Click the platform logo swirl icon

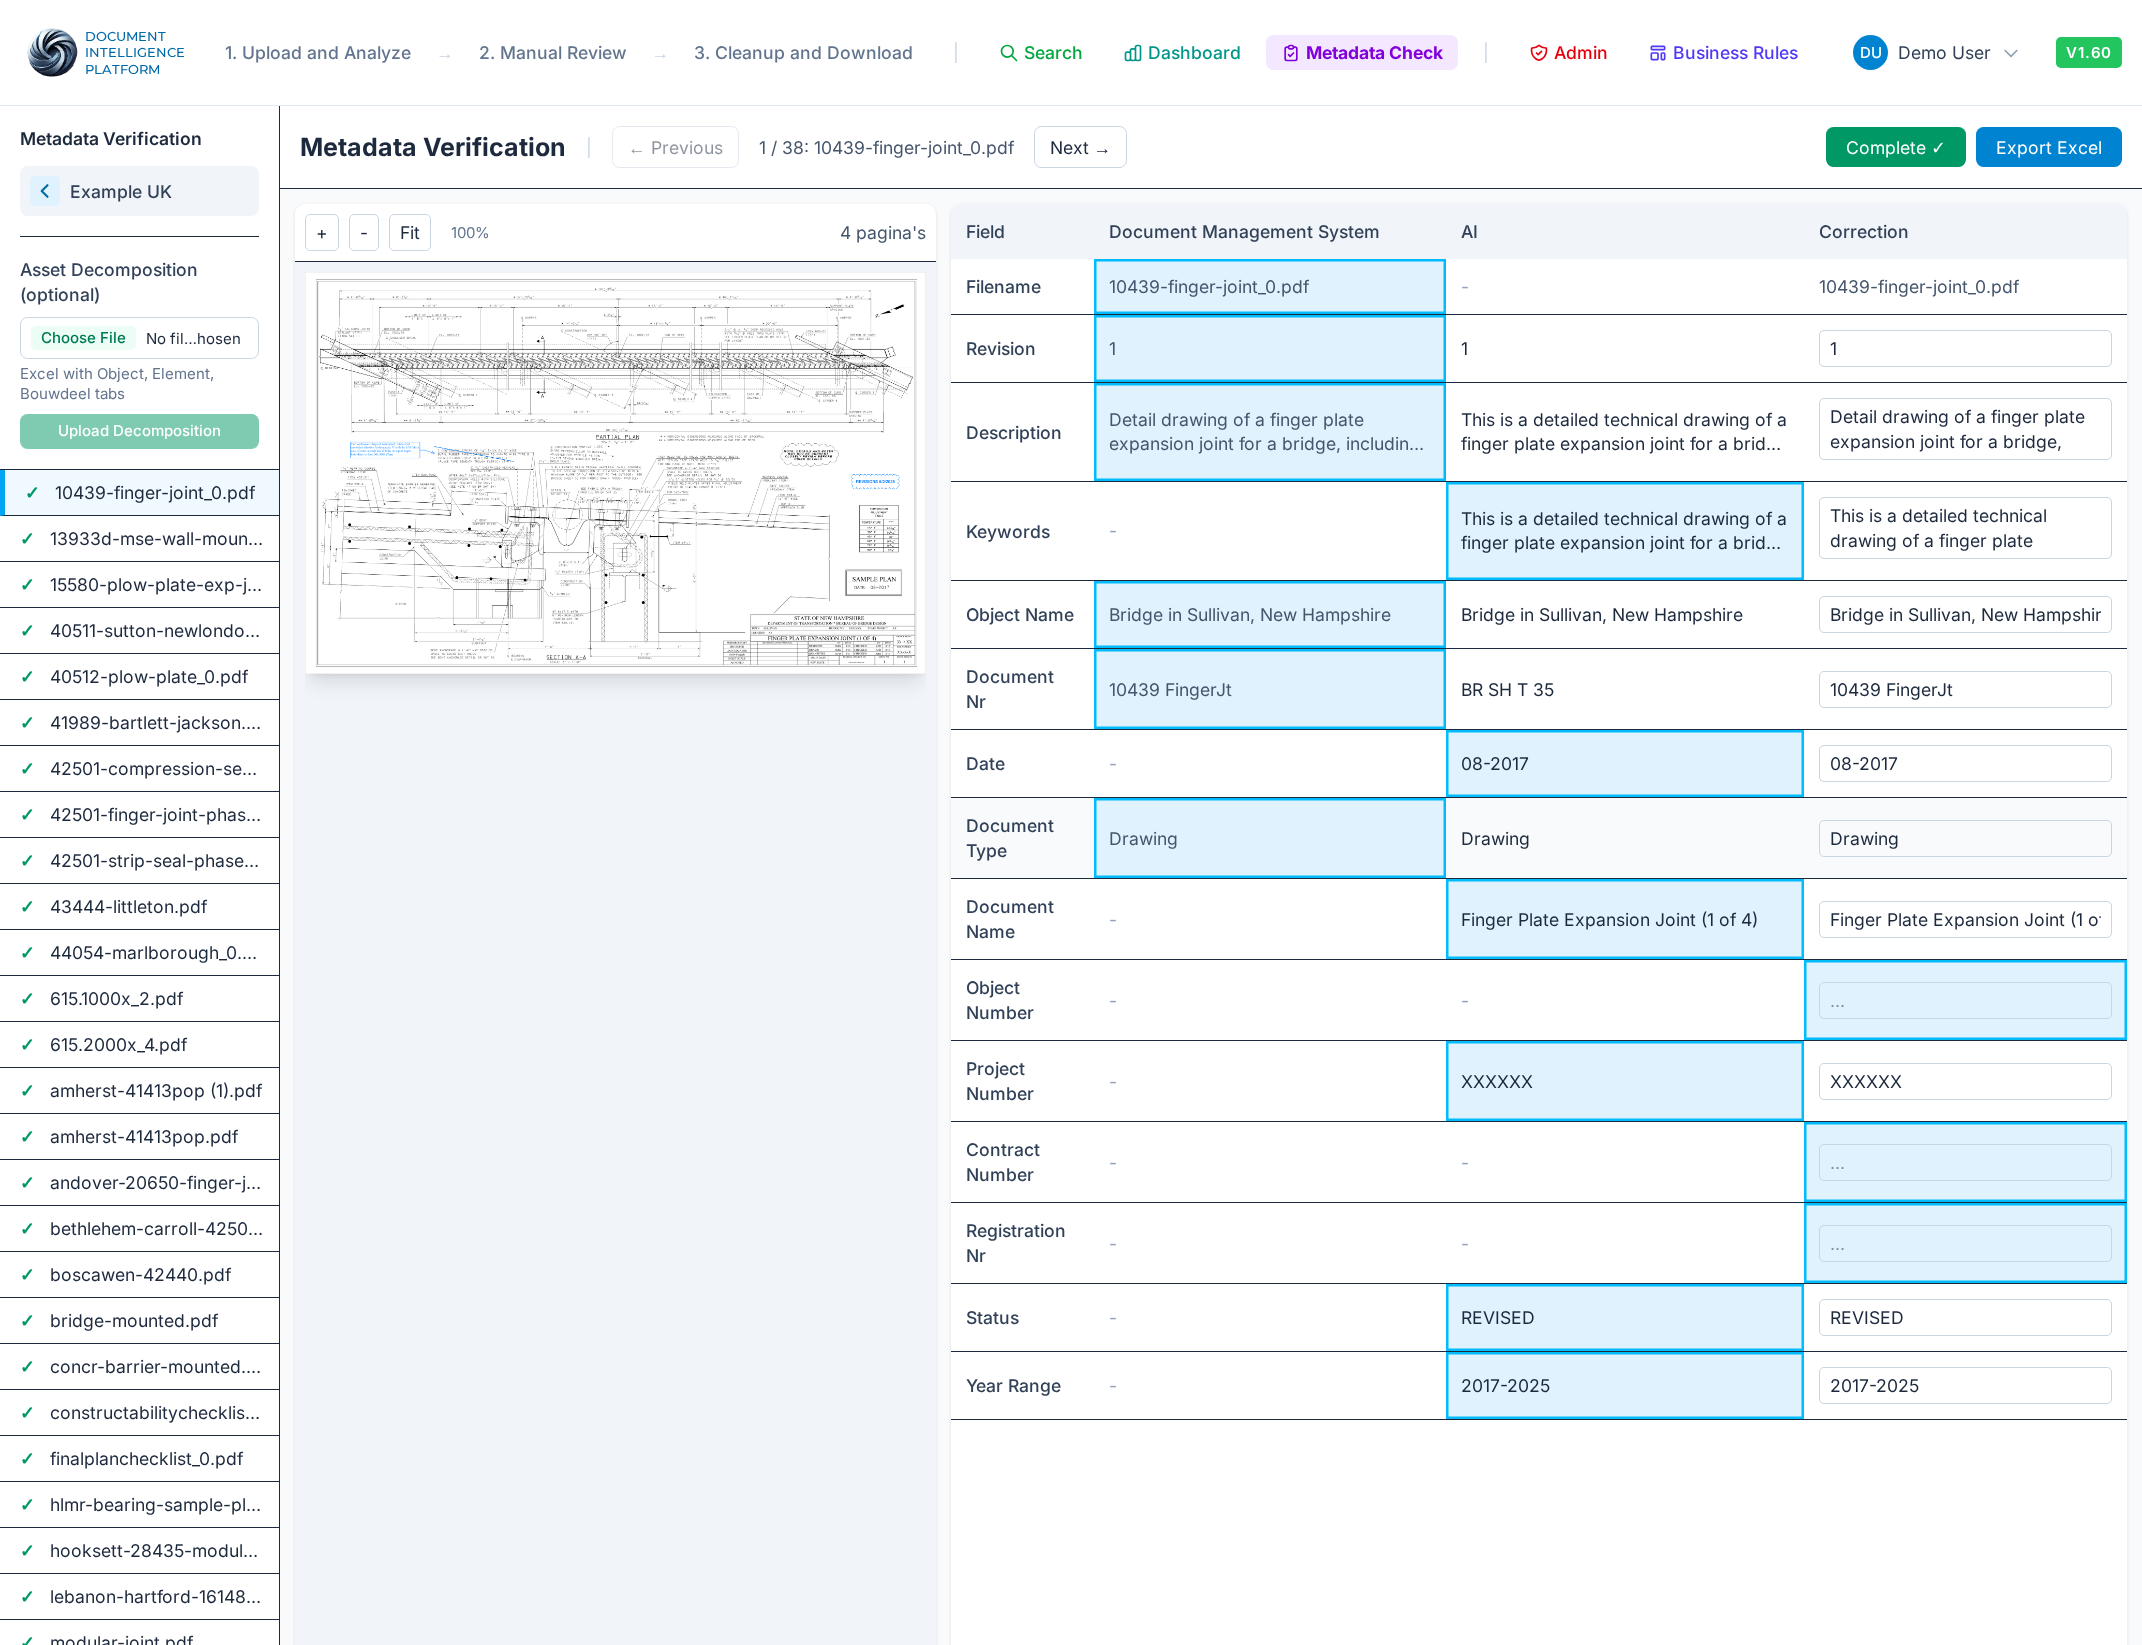(52, 53)
